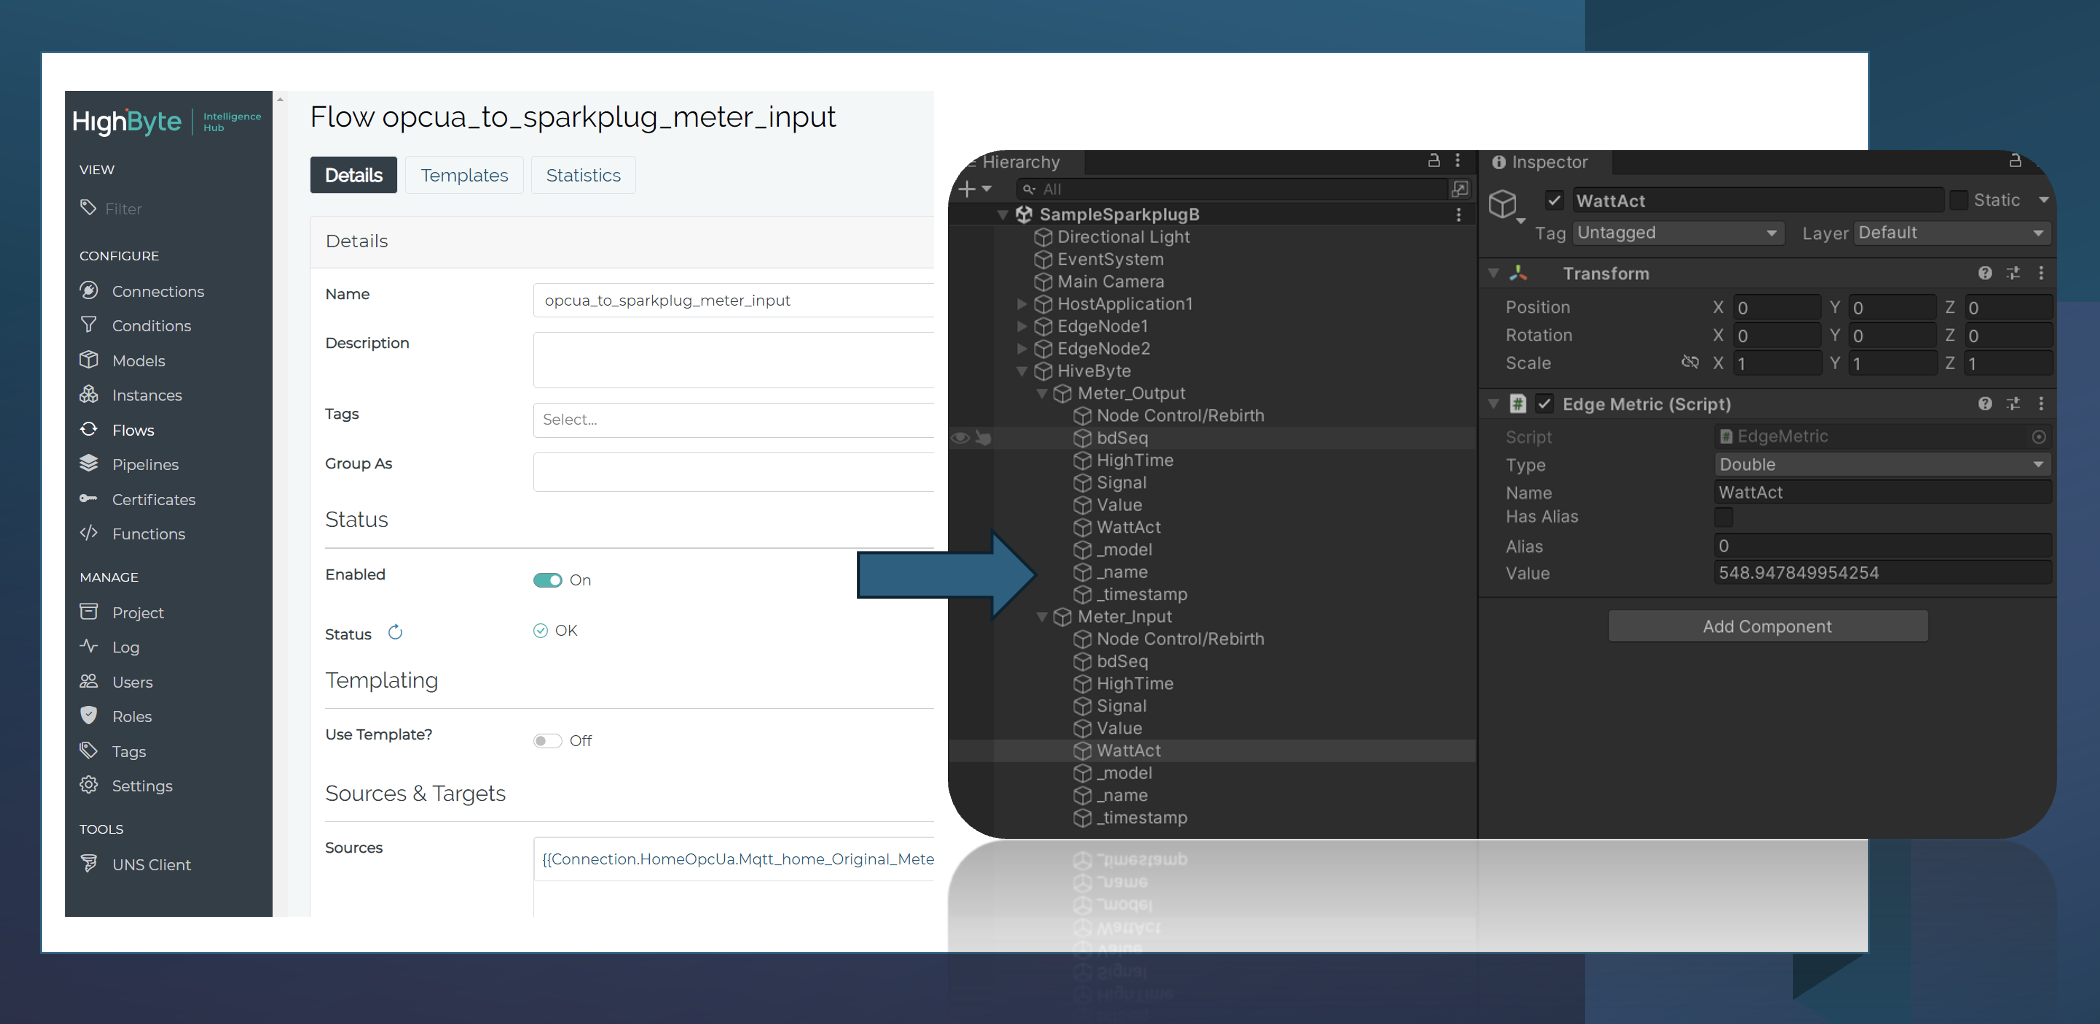This screenshot has height=1024, width=2100.
Task: Open Project under Manage
Action: (x=121, y=612)
